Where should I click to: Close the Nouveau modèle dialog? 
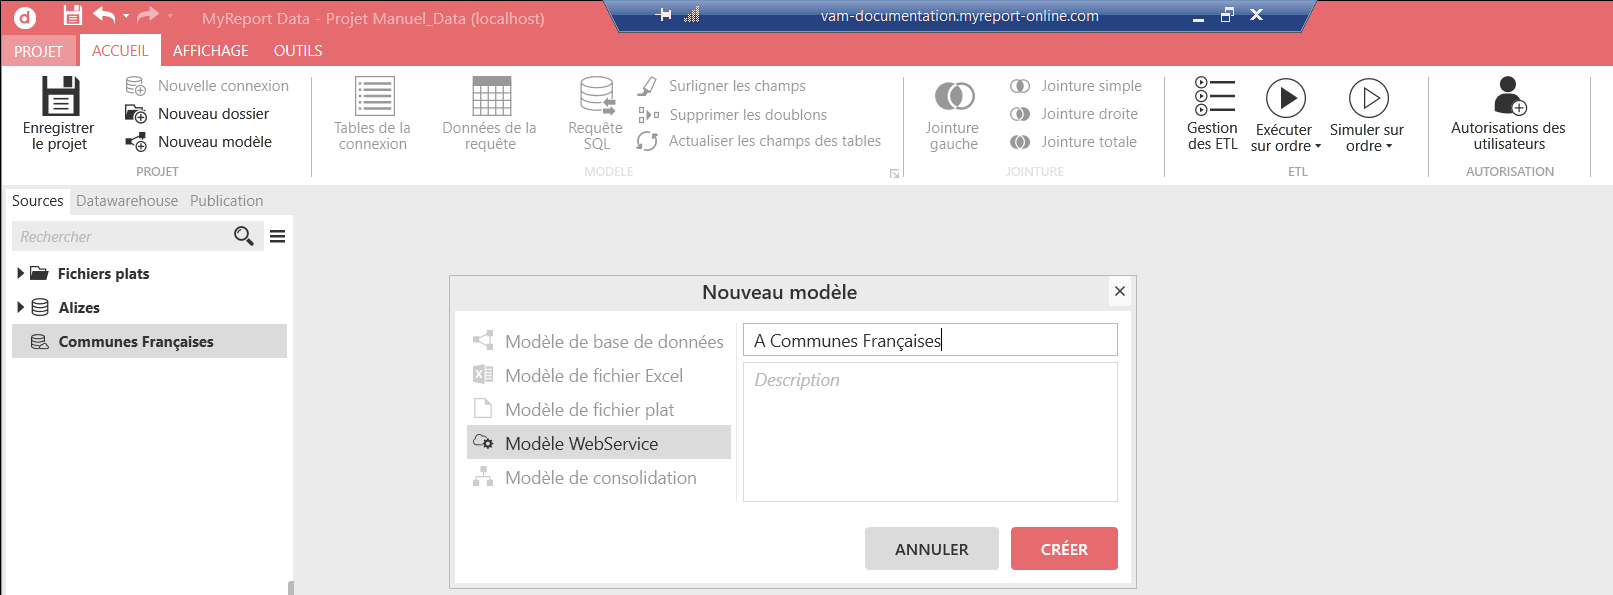(1120, 291)
